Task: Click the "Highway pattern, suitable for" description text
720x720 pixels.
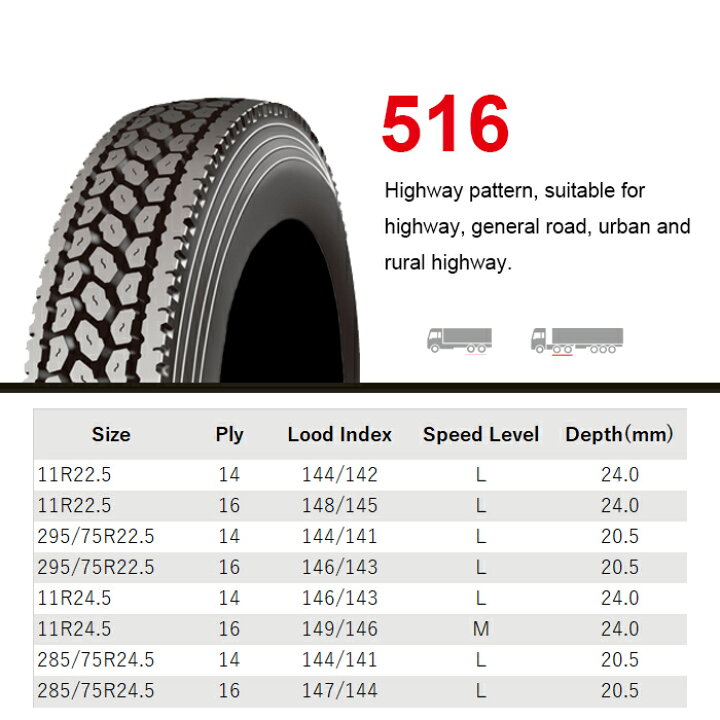Action: pos(515,191)
